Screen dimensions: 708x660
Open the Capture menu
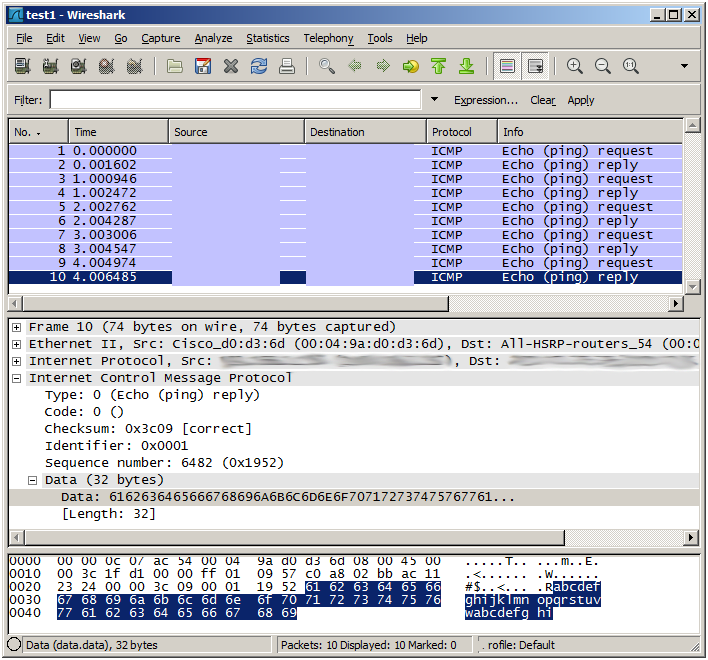[x=161, y=38]
